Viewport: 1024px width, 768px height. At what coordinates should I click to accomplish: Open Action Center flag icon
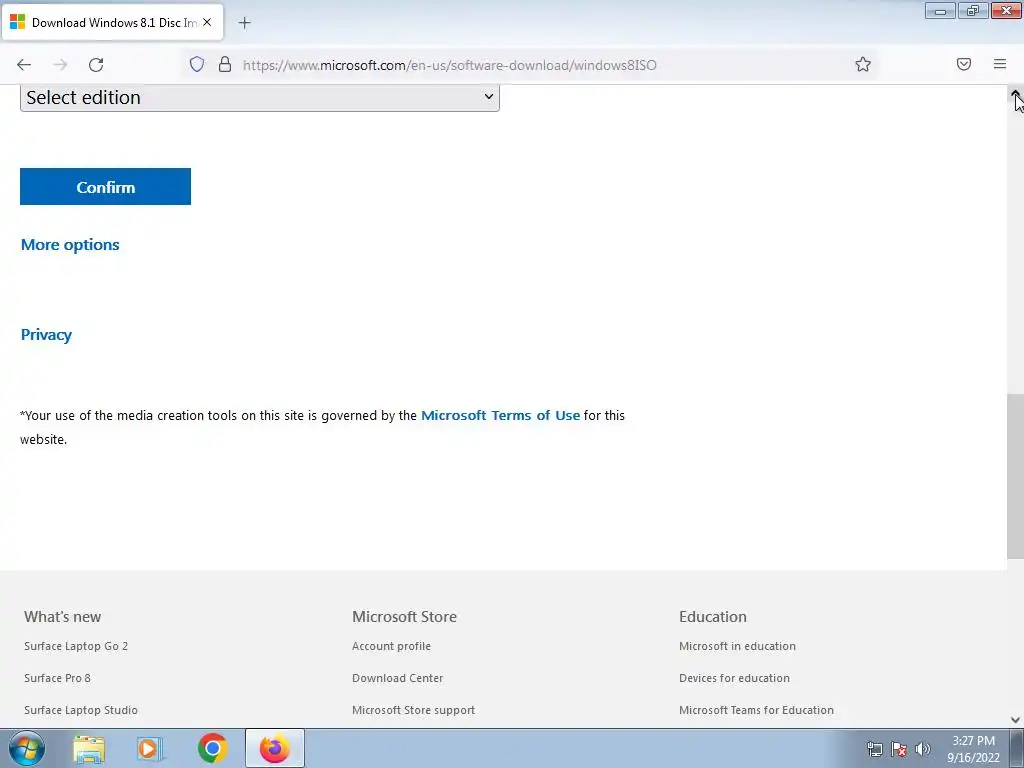point(899,749)
